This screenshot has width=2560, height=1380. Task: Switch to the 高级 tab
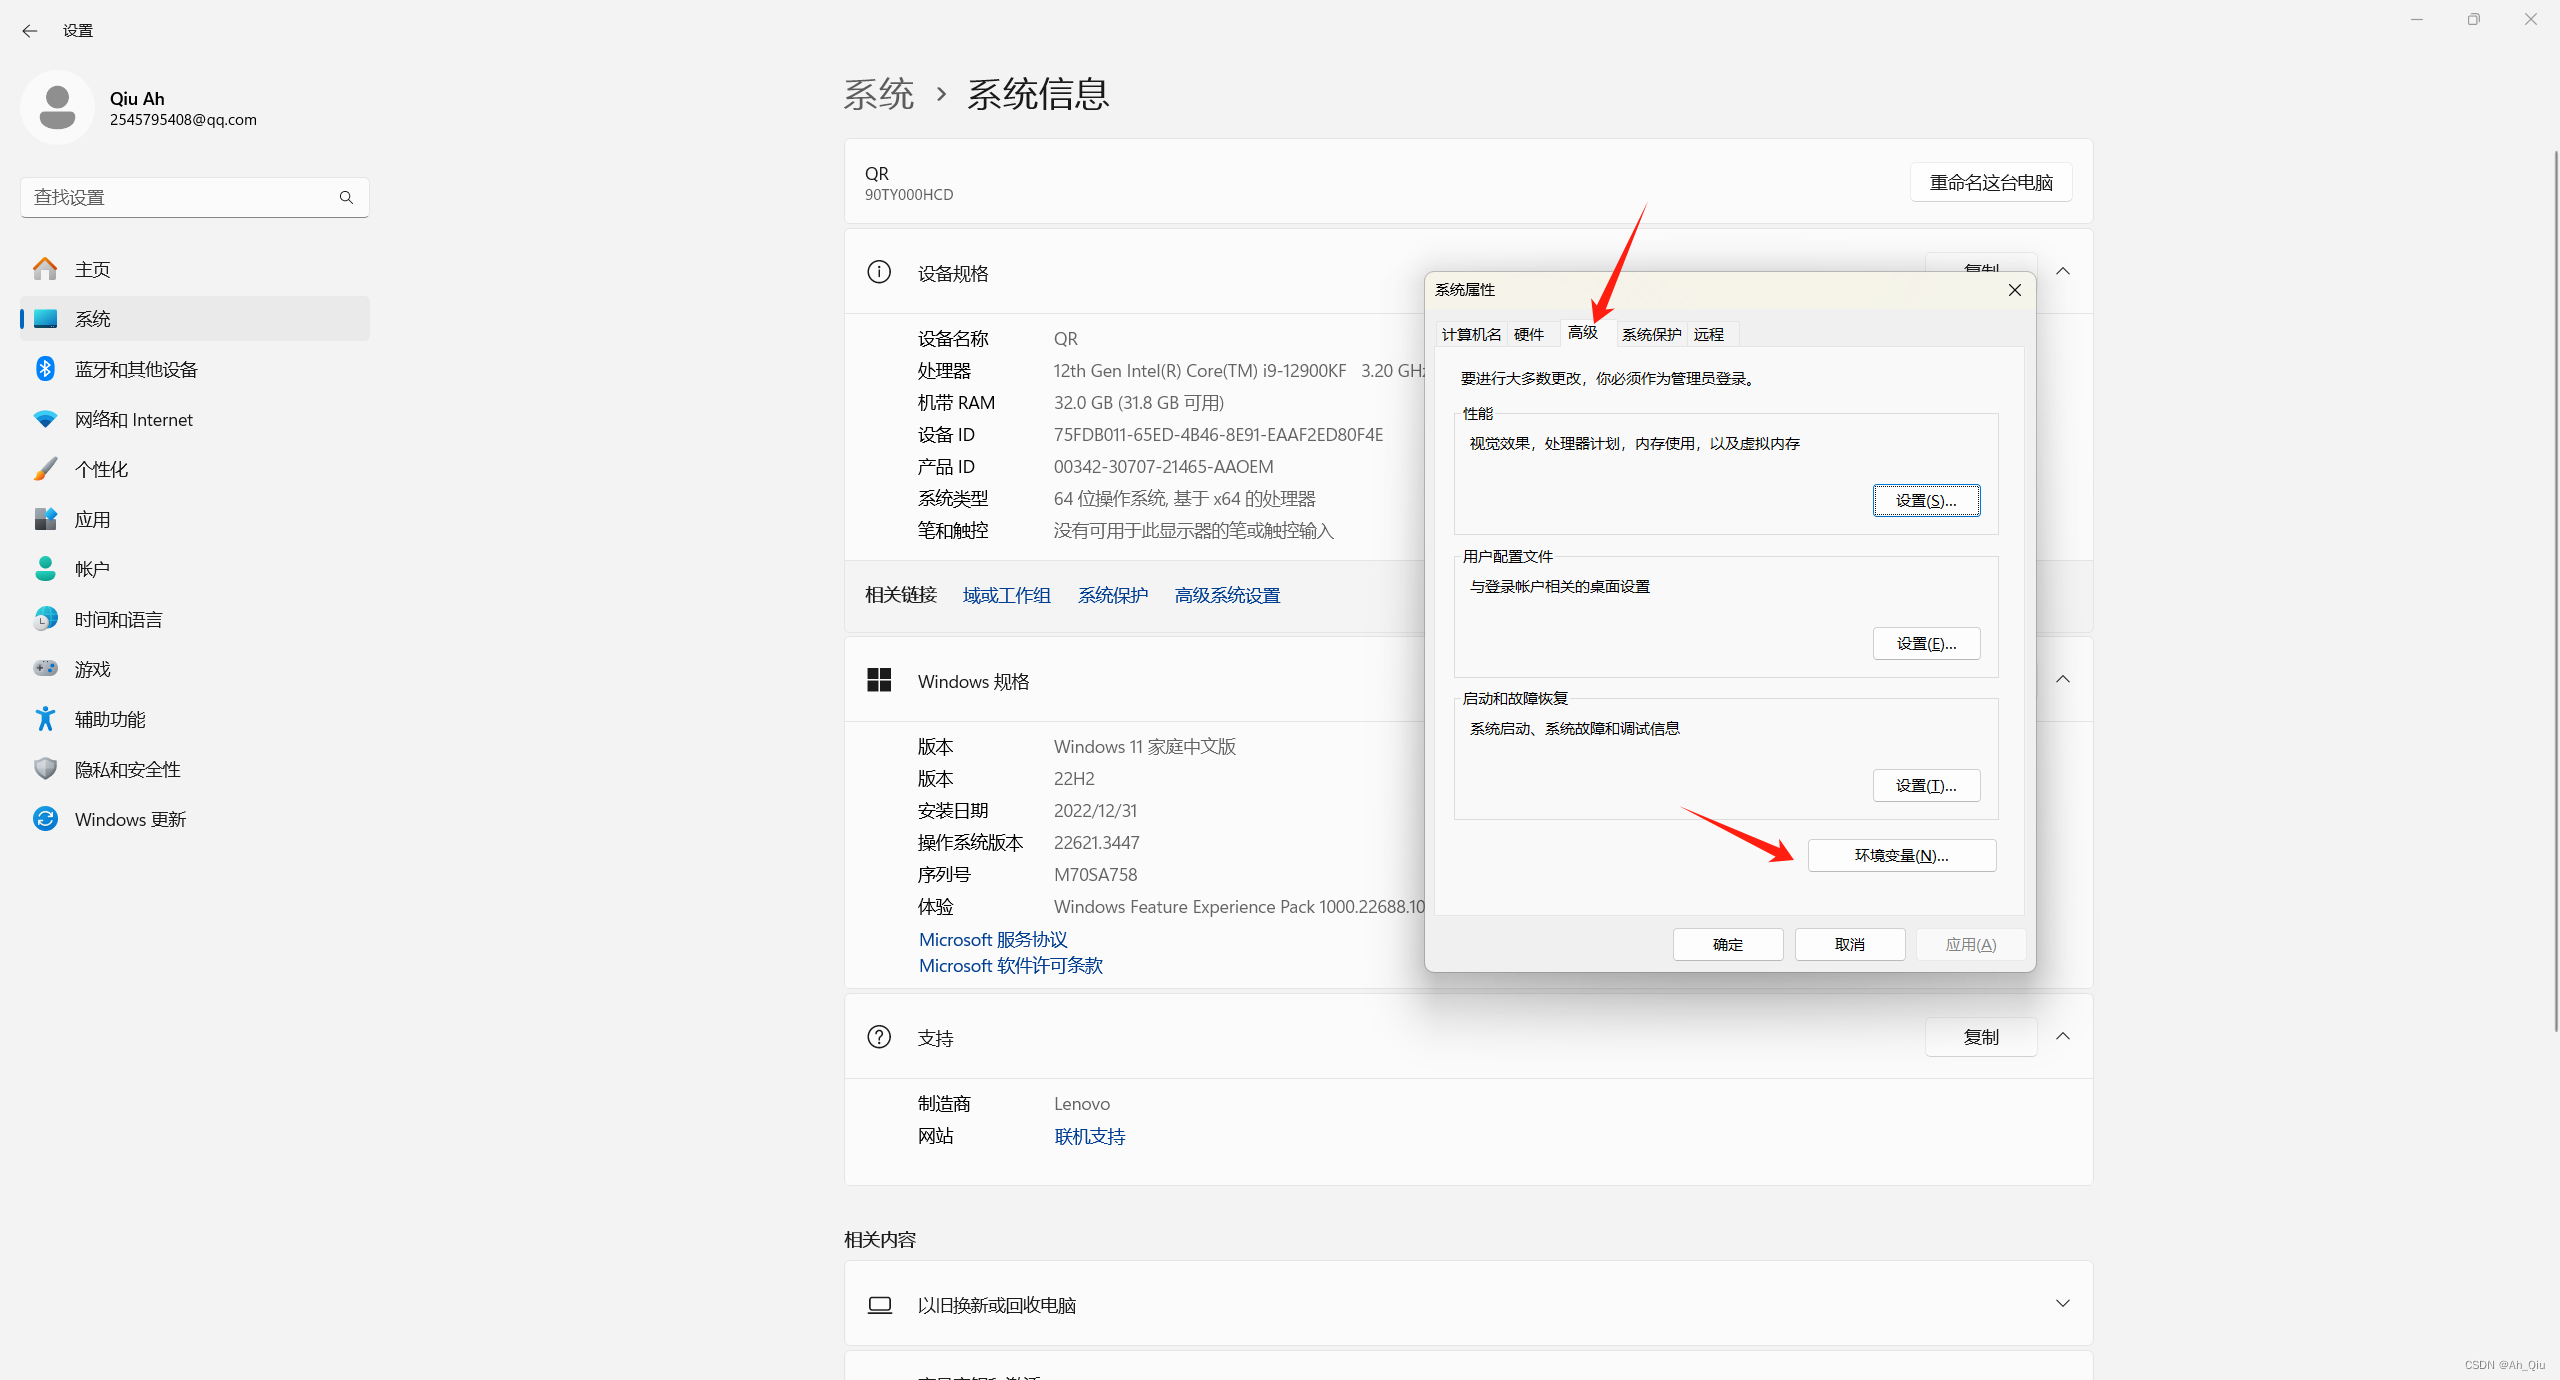1582,333
